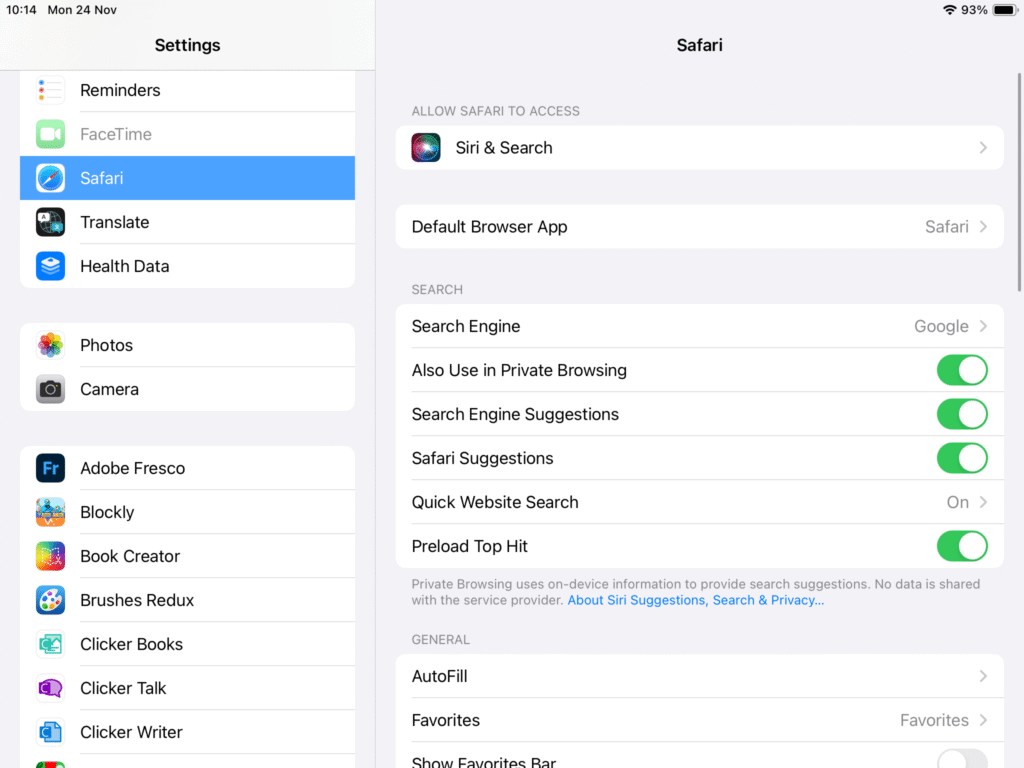This screenshot has height=768, width=1024.
Task: Toggle the Preload Top Hit switch
Action: tap(961, 546)
